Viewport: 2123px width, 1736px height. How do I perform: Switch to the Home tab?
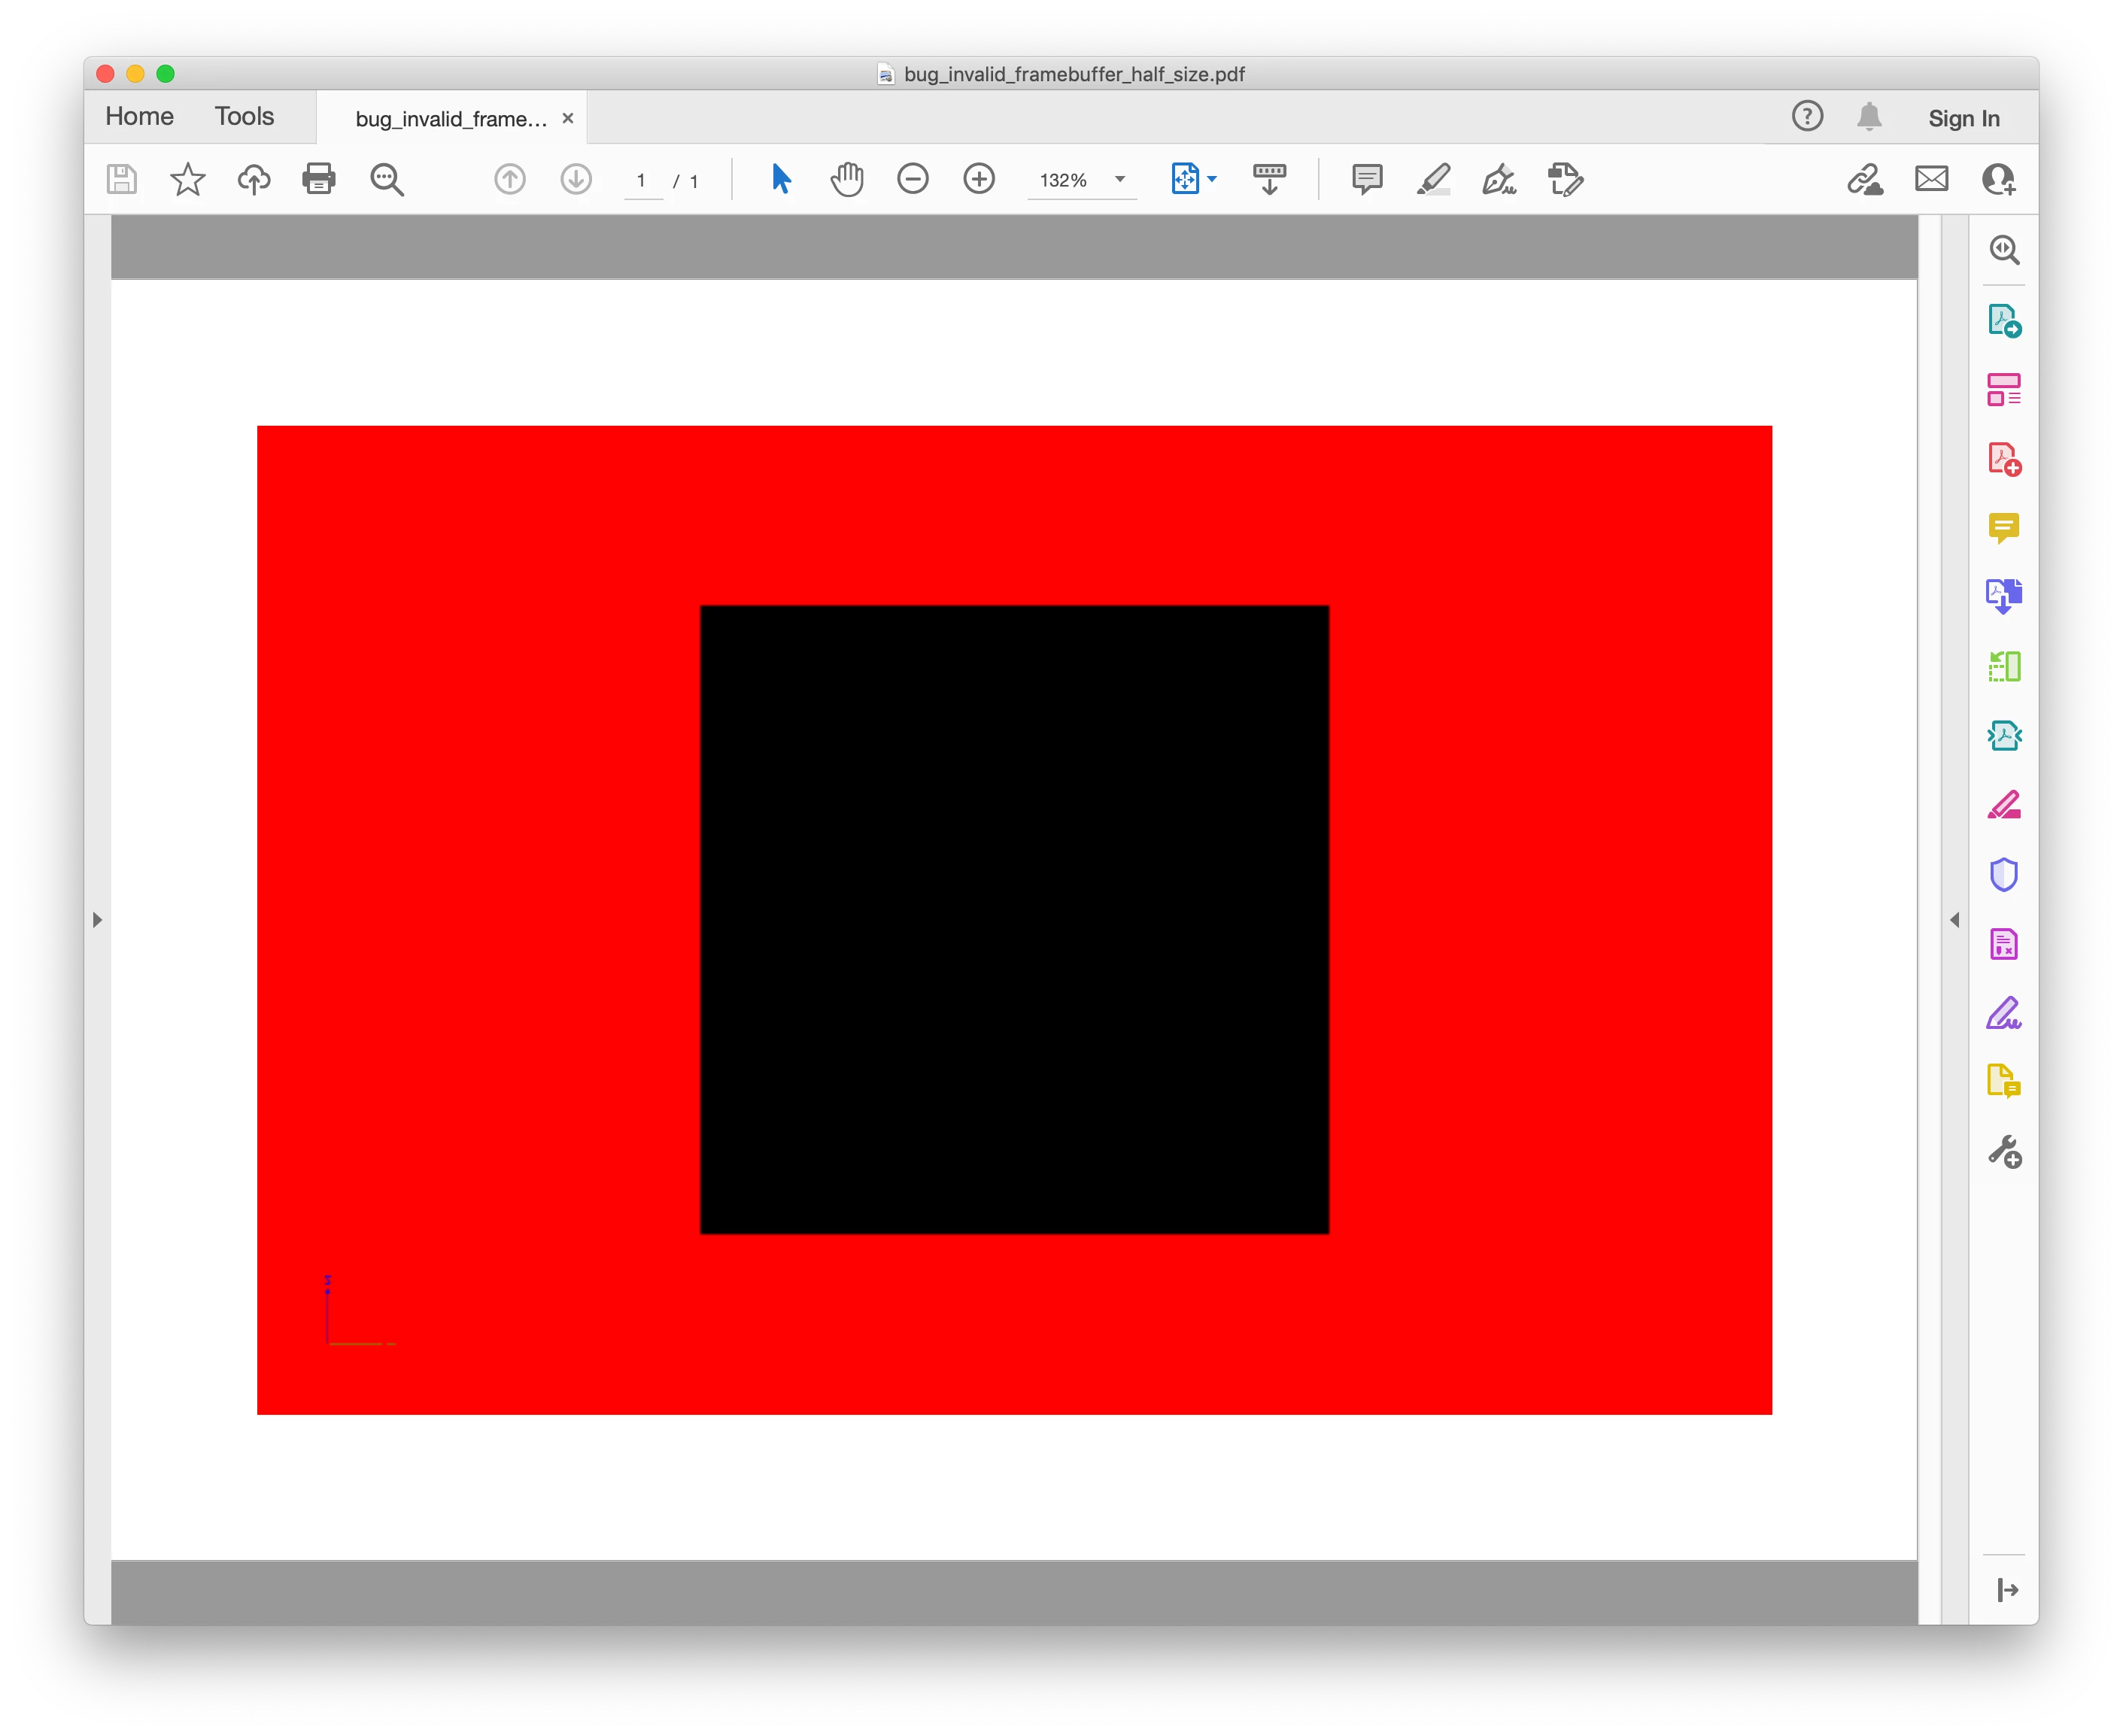[139, 117]
